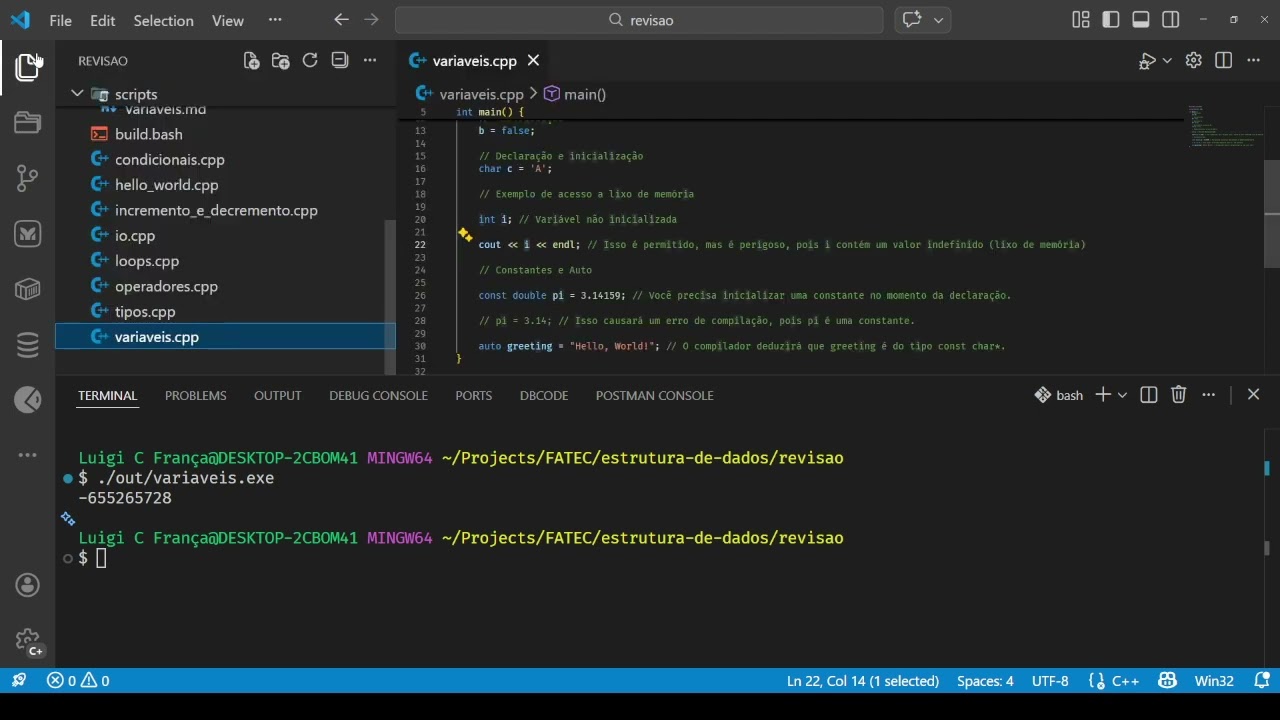Viewport: 1280px width, 720px height.
Task: Open Explorer's More Actions menu
Action: click(x=370, y=61)
